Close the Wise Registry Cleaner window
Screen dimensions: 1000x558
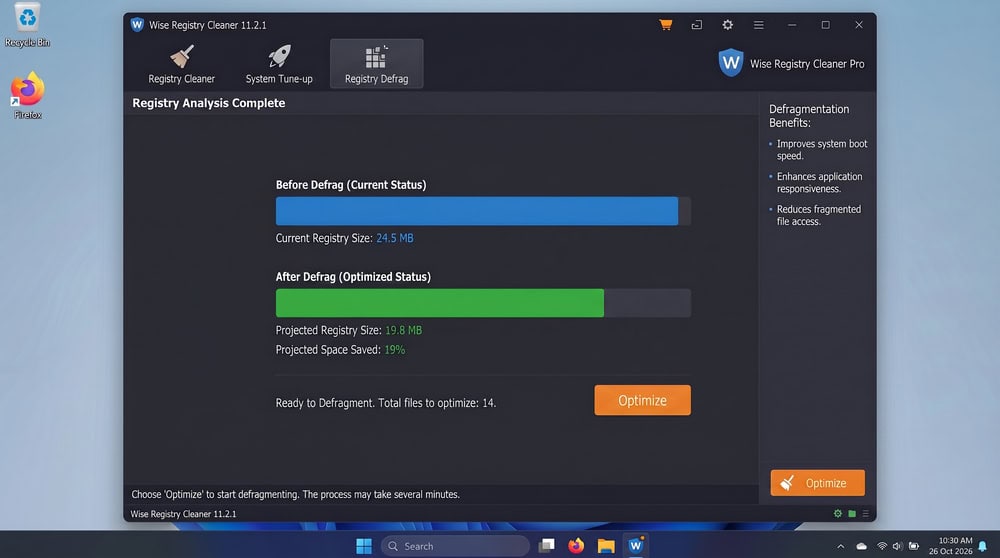859,25
